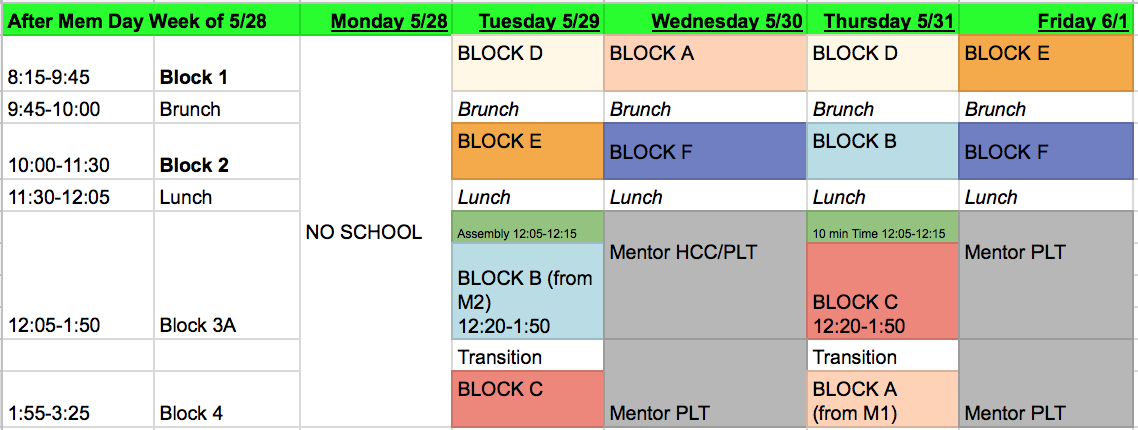Select the "After Mem Day Week of 5/28" header cell
This screenshot has height=430, width=1138.
point(138,21)
